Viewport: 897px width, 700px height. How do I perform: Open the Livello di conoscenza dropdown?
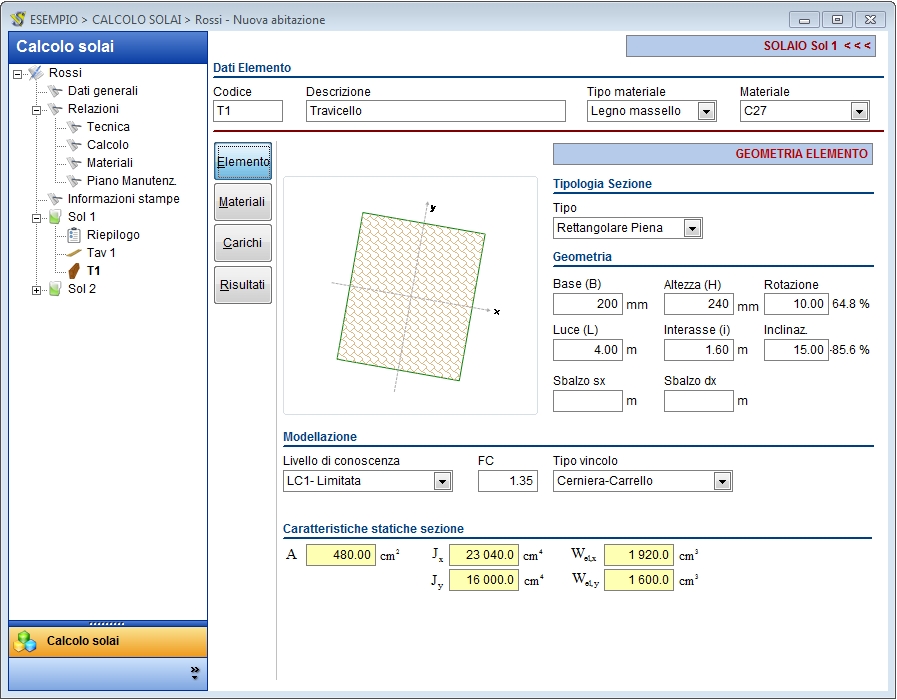[x=442, y=481]
